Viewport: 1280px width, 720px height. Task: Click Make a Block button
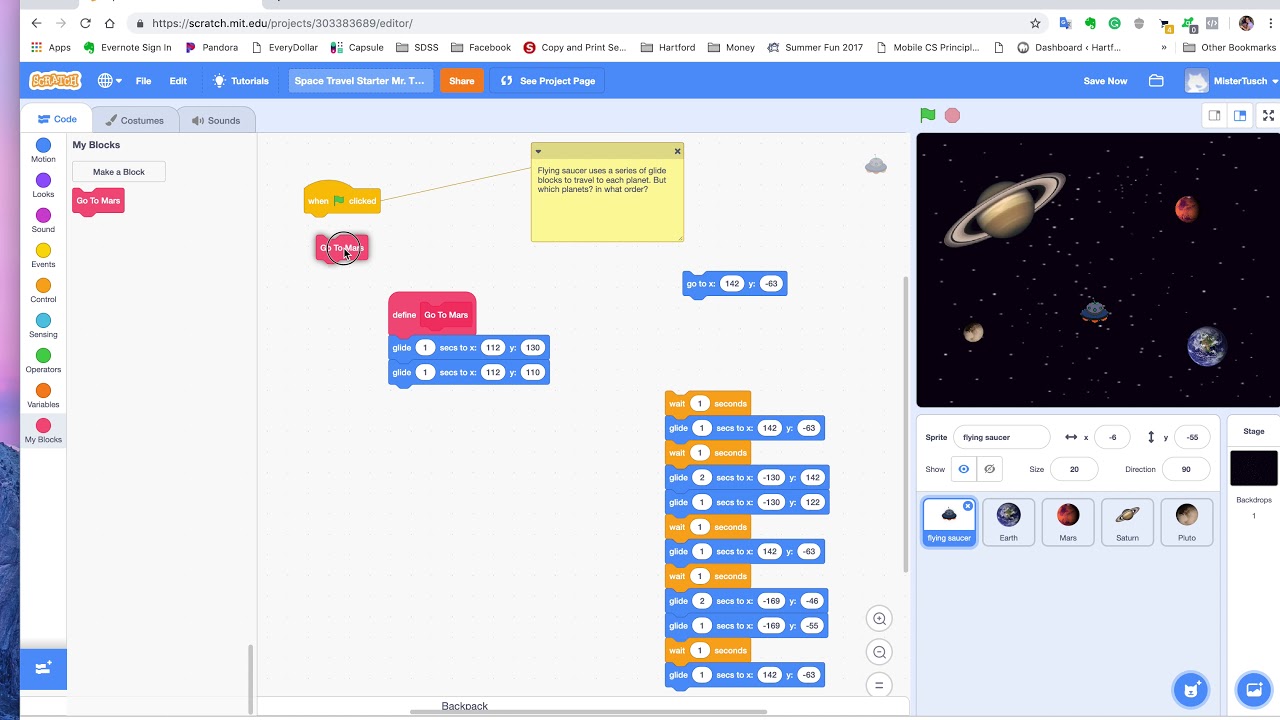[119, 172]
